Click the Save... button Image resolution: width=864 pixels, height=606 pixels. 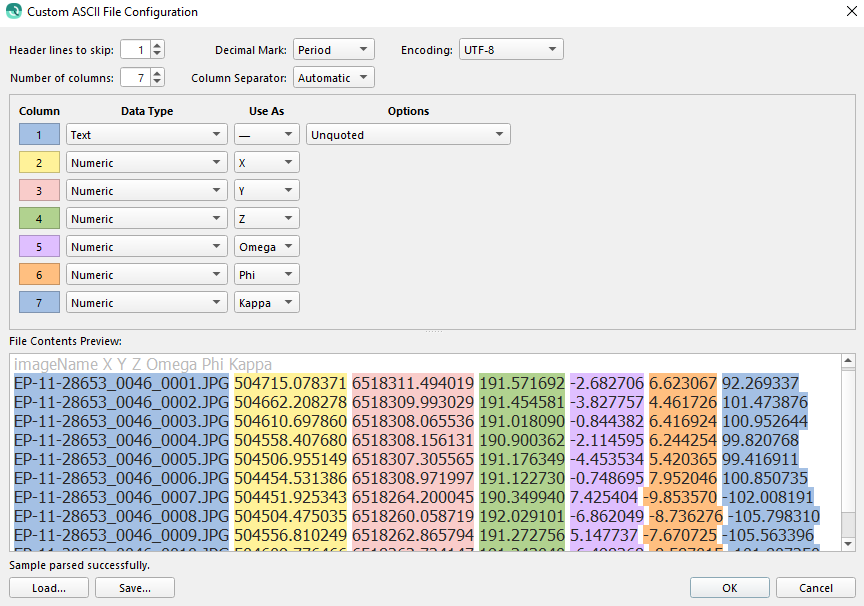click(134, 588)
